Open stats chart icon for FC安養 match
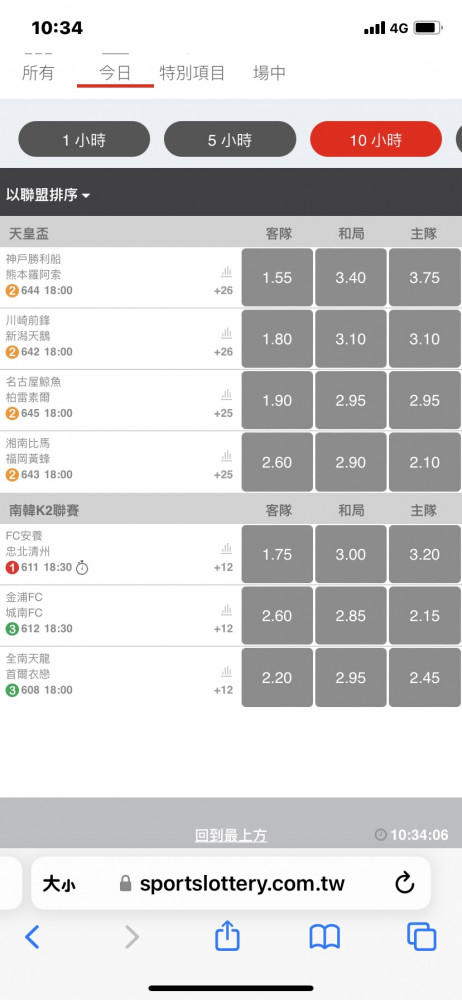The height and width of the screenshot is (1000, 462). point(227,548)
